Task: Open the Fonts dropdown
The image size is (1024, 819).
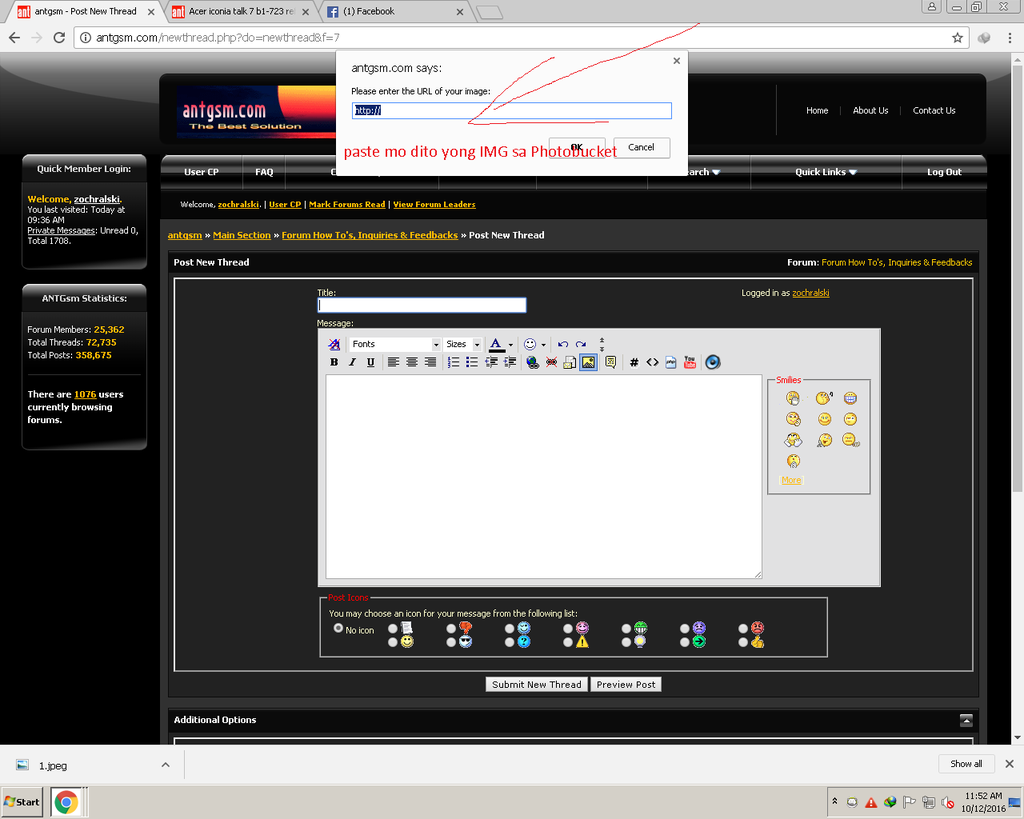Action: [395, 344]
